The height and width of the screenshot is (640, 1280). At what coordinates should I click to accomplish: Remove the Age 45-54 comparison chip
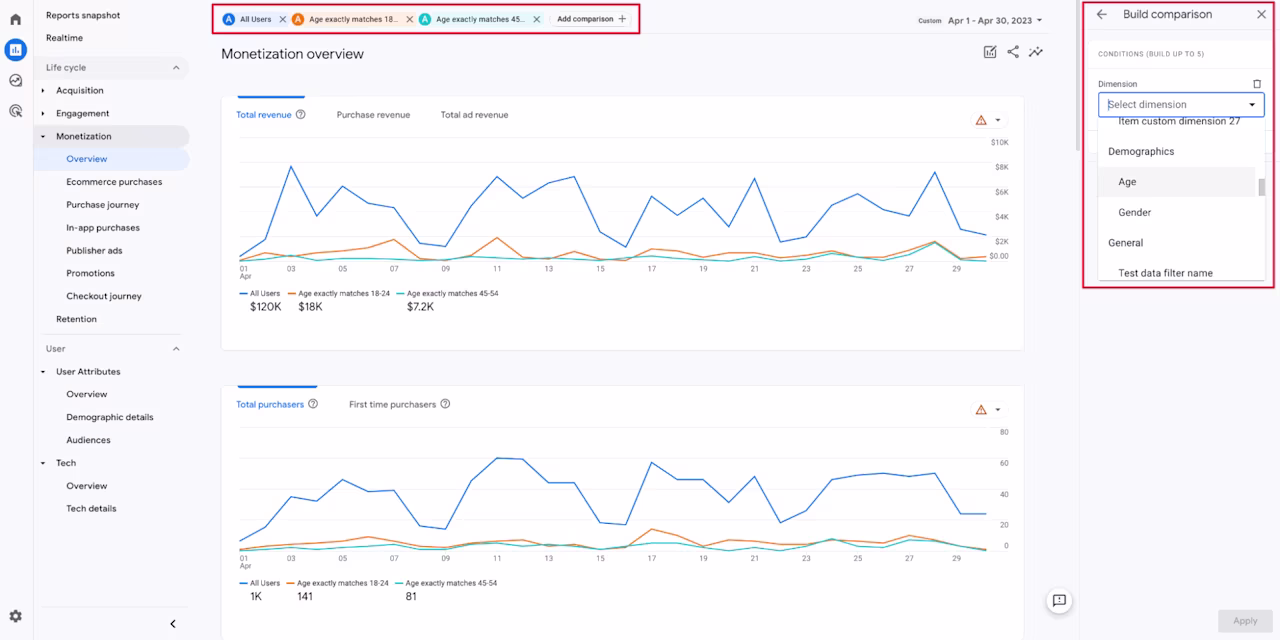537,19
